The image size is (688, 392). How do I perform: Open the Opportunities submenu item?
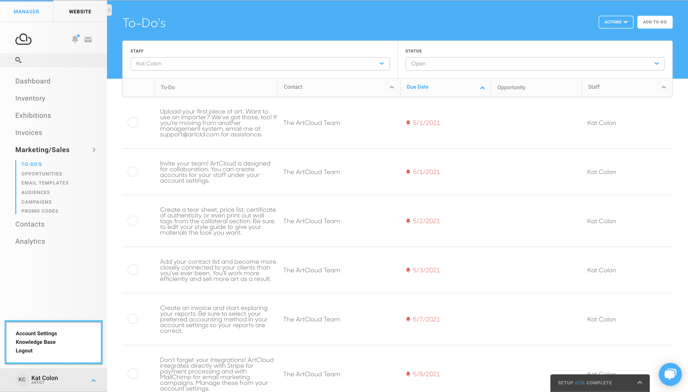[42, 174]
